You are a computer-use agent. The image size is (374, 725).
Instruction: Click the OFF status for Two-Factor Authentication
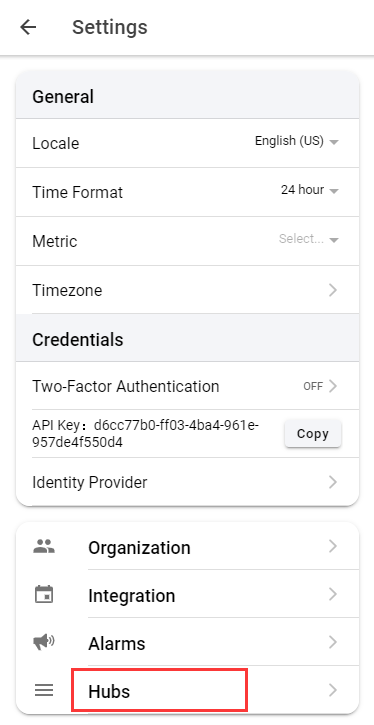[313, 387]
